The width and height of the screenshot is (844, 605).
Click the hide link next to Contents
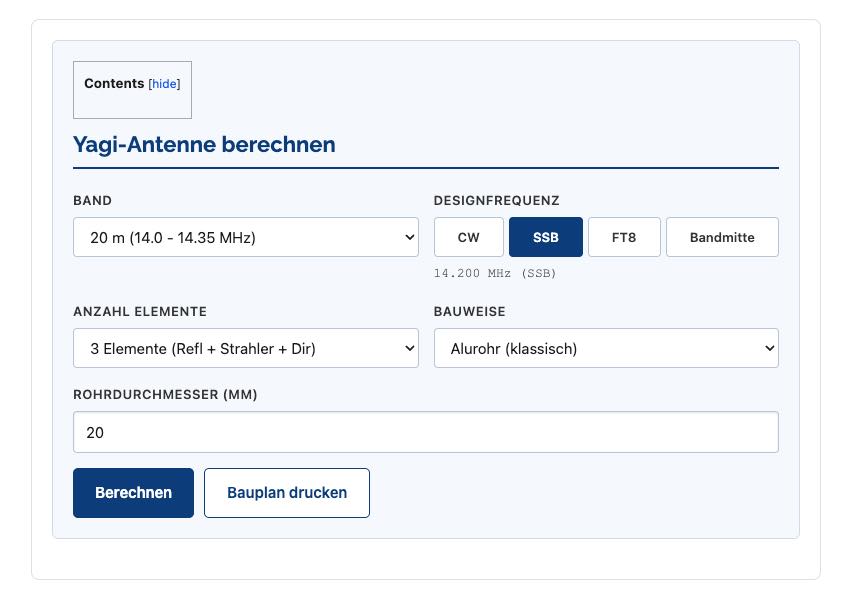tap(164, 84)
